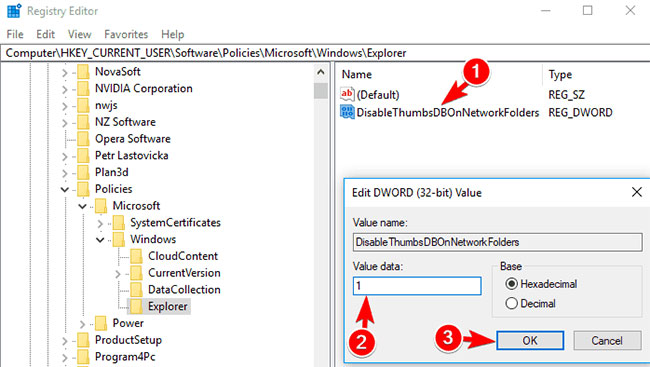
Task: Expand the SystemCertificates key
Action: [100, 224]
